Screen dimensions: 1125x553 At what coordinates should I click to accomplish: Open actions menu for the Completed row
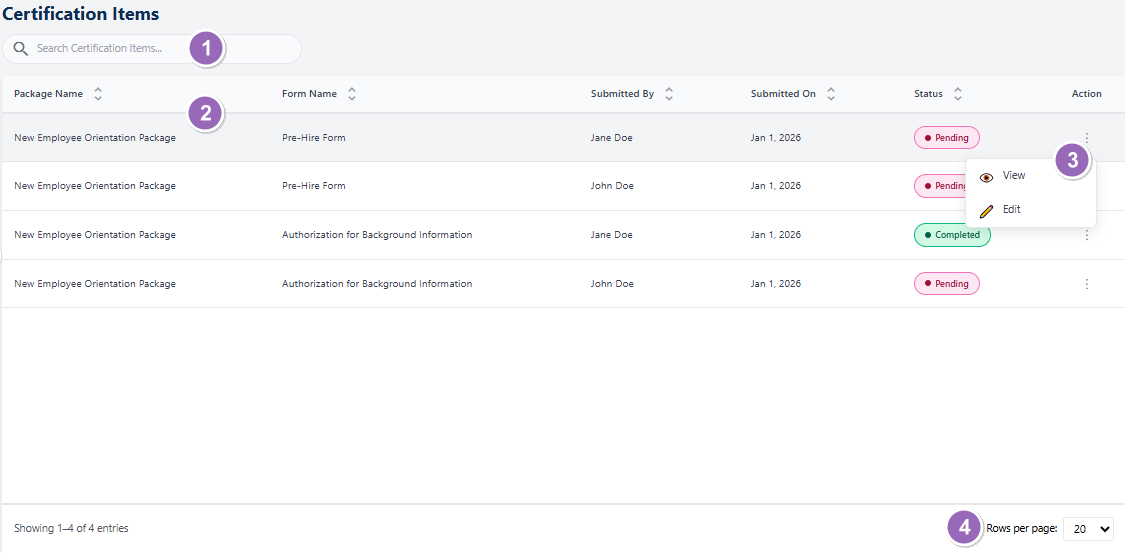tap(1087, 235)
